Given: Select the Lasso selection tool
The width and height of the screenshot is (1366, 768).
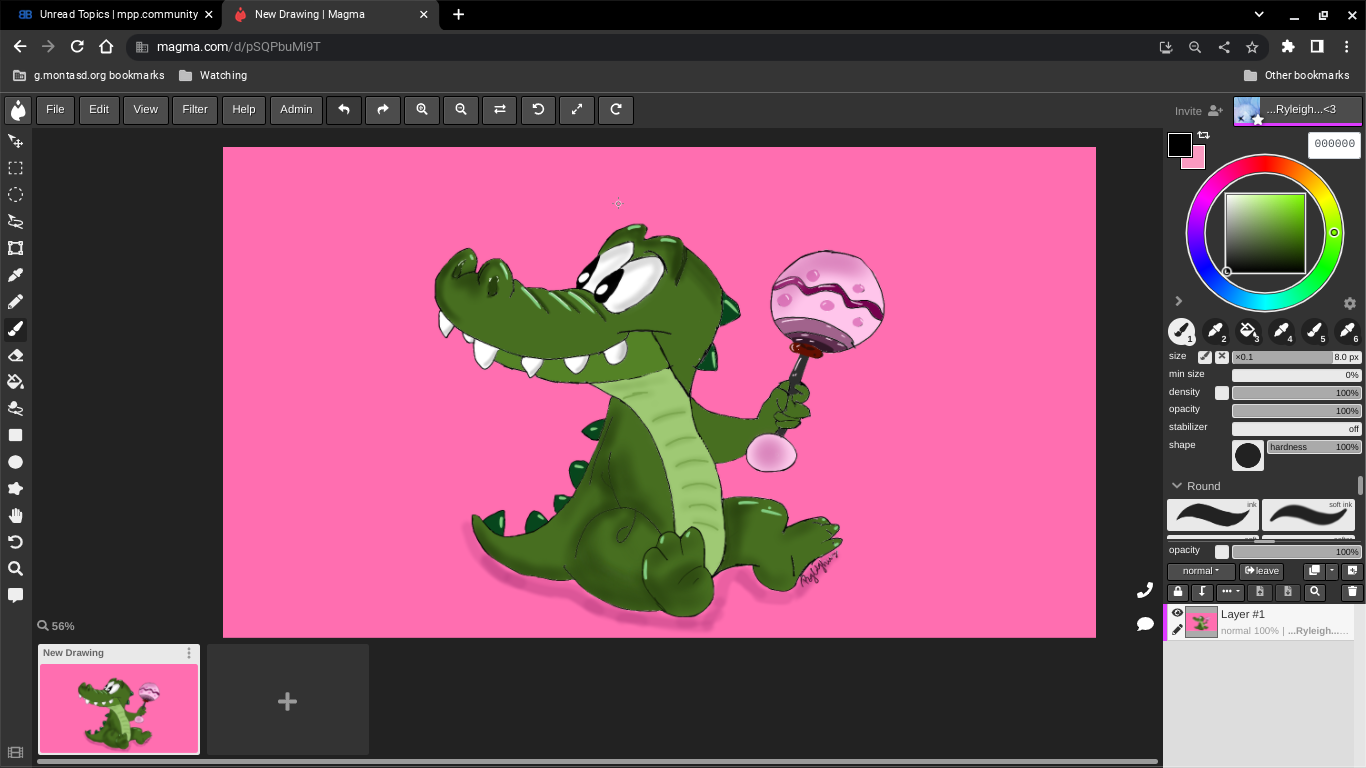Looking at the screenshot, I should (15, 221).
